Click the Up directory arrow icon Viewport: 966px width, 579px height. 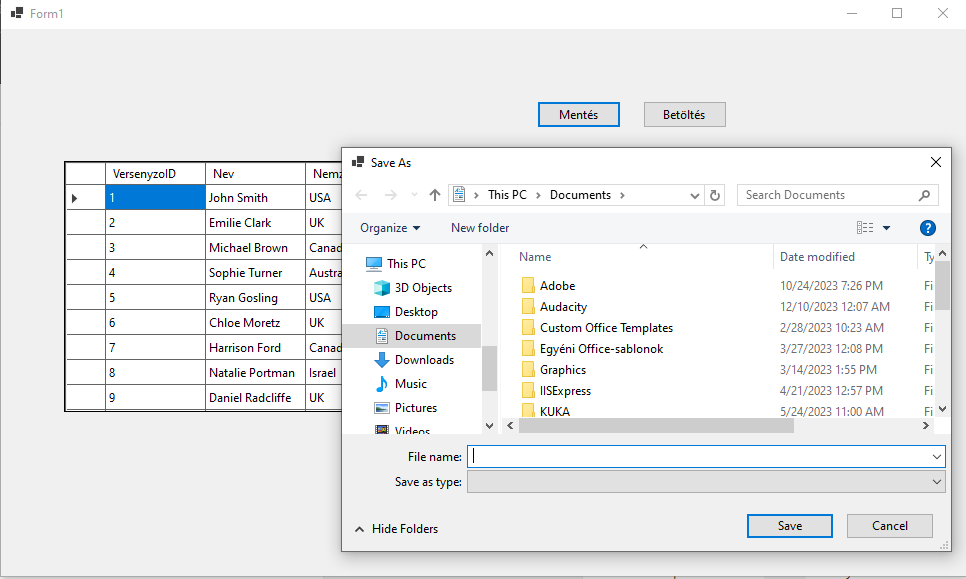coord(435,195)
